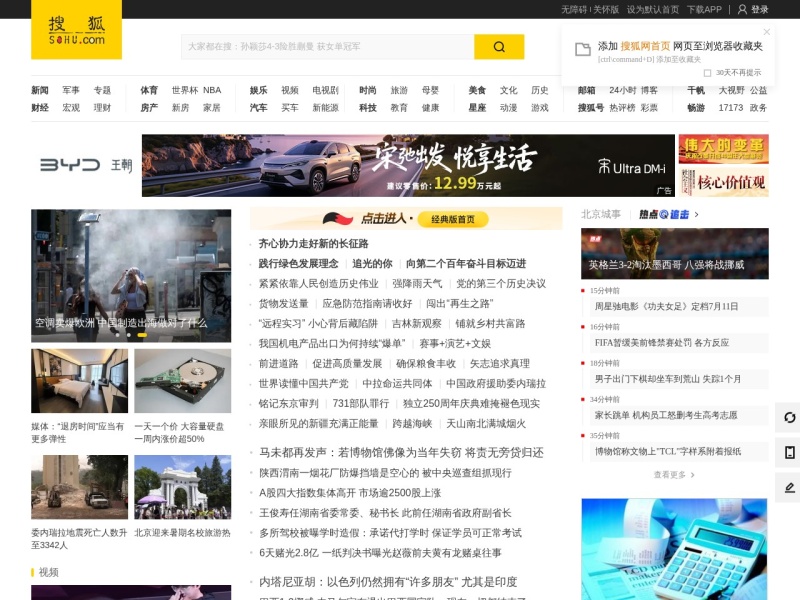Click the user login icon

tap(742, 9)
